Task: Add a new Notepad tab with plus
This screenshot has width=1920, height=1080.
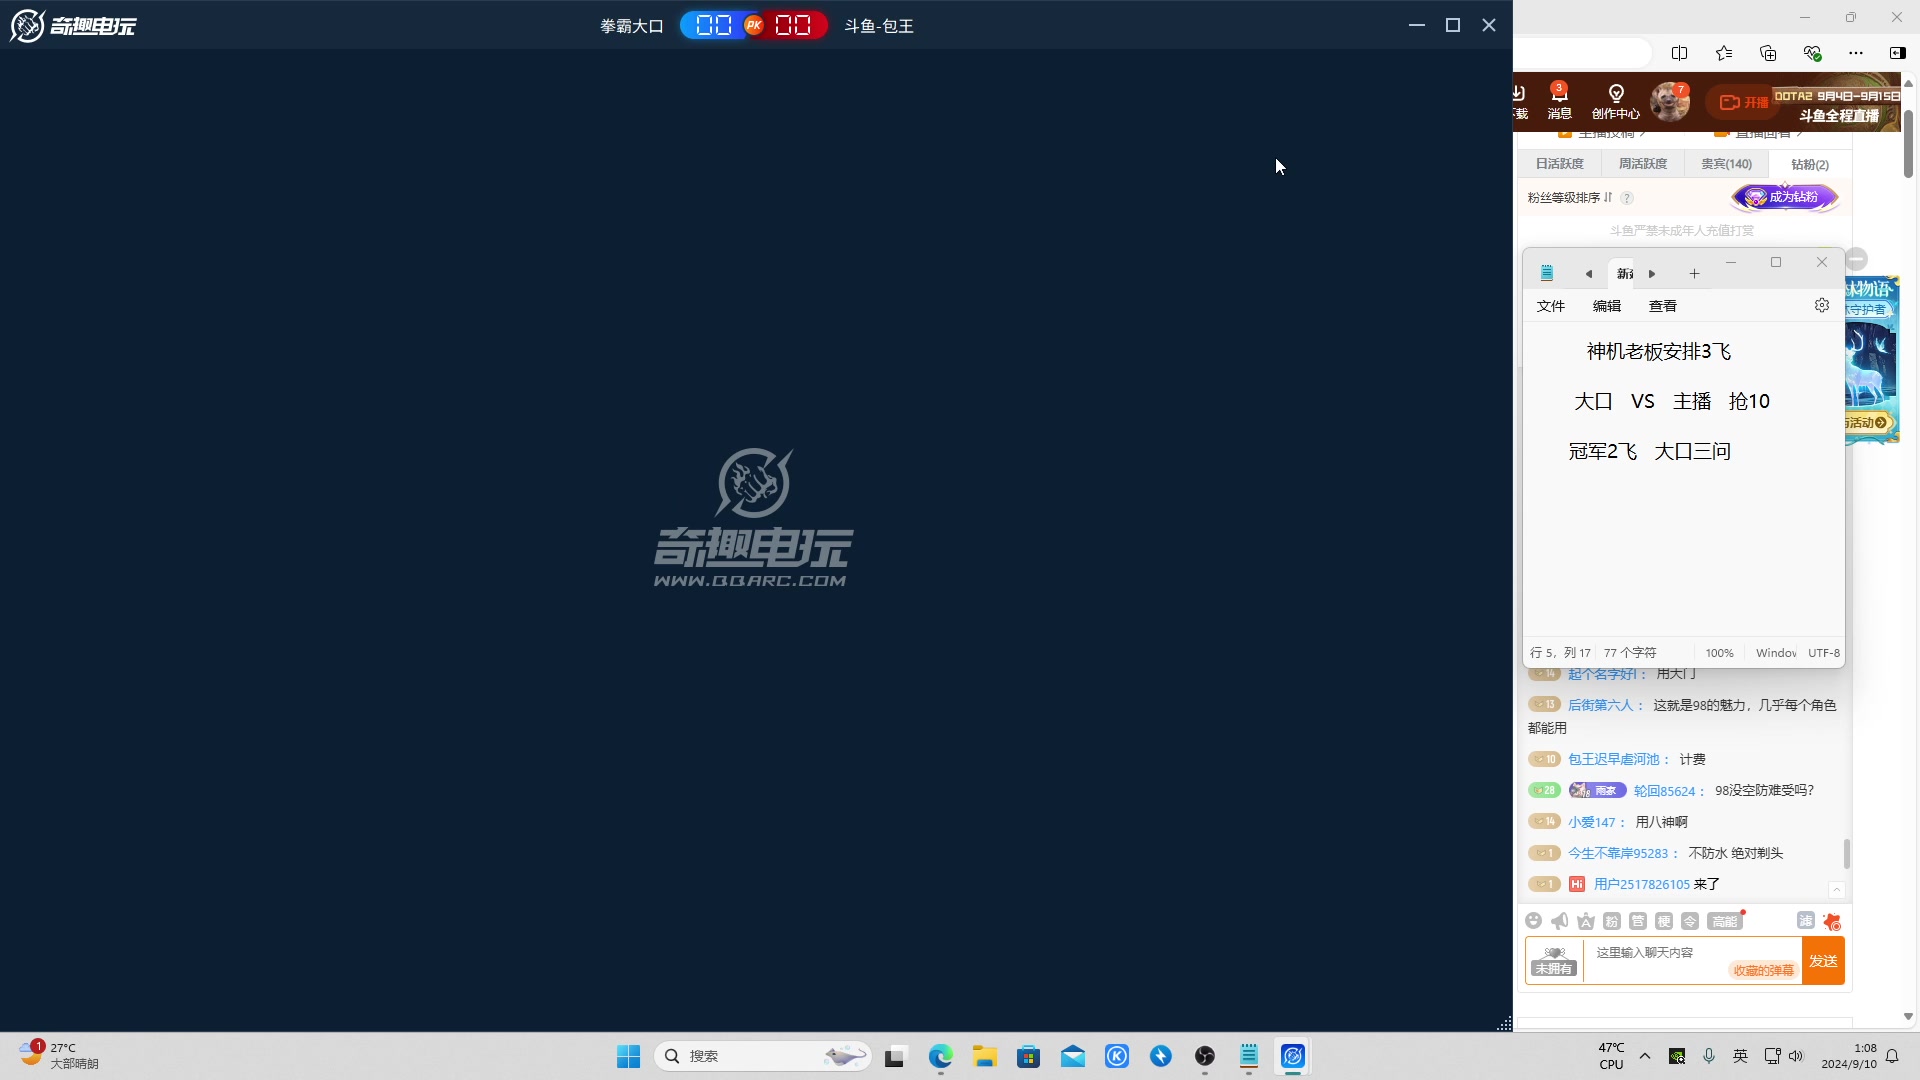Action: 1694,274
